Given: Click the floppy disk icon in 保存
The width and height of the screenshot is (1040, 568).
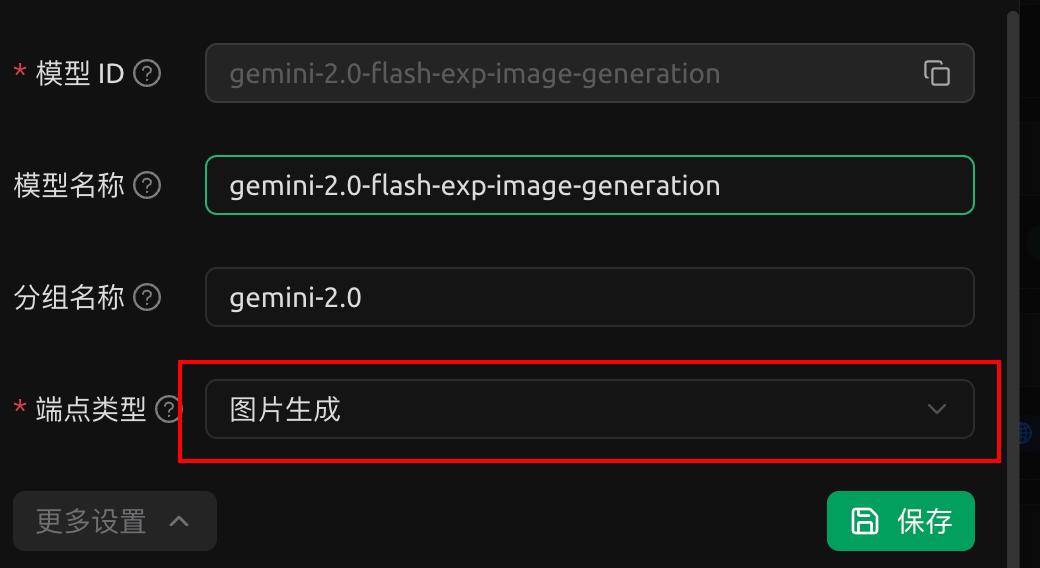Looking at the screenshot, I should coord(865,521).
